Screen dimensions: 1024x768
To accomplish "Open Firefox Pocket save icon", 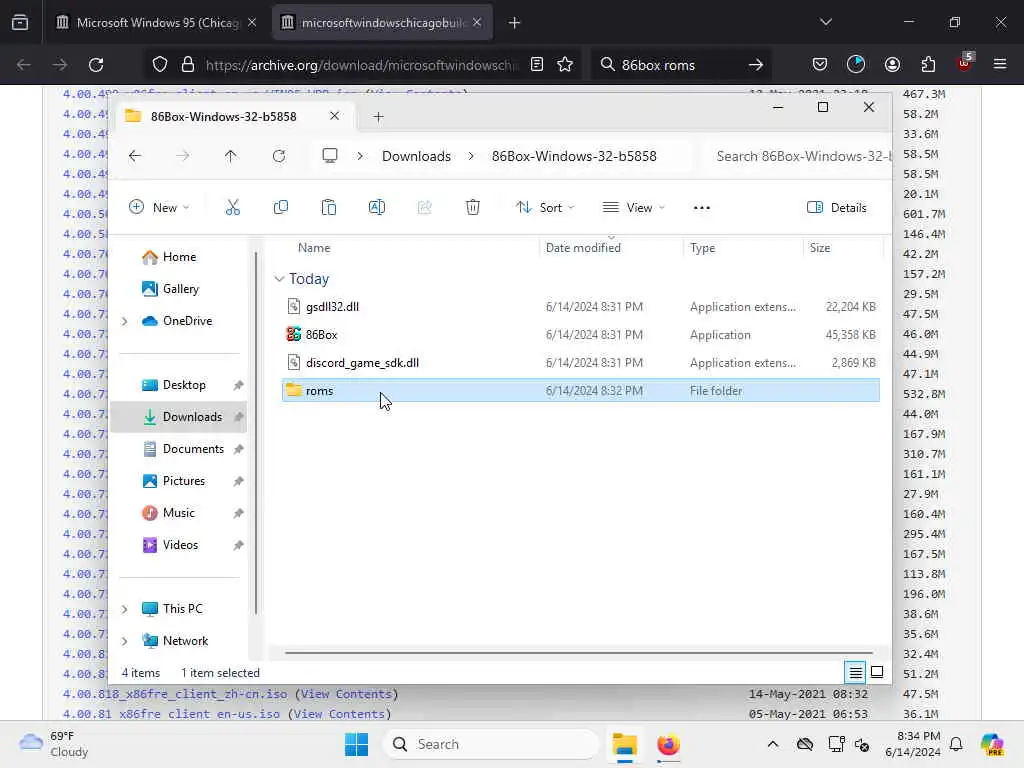I will point(820,65).
